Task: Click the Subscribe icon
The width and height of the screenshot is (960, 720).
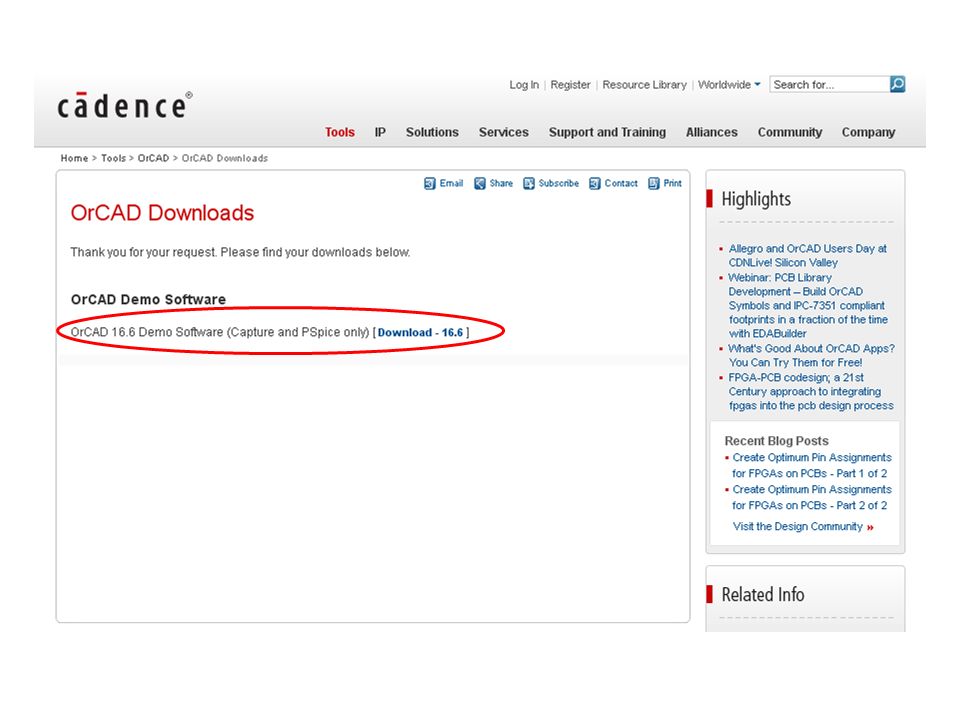Action: click(x=529, y=183)
